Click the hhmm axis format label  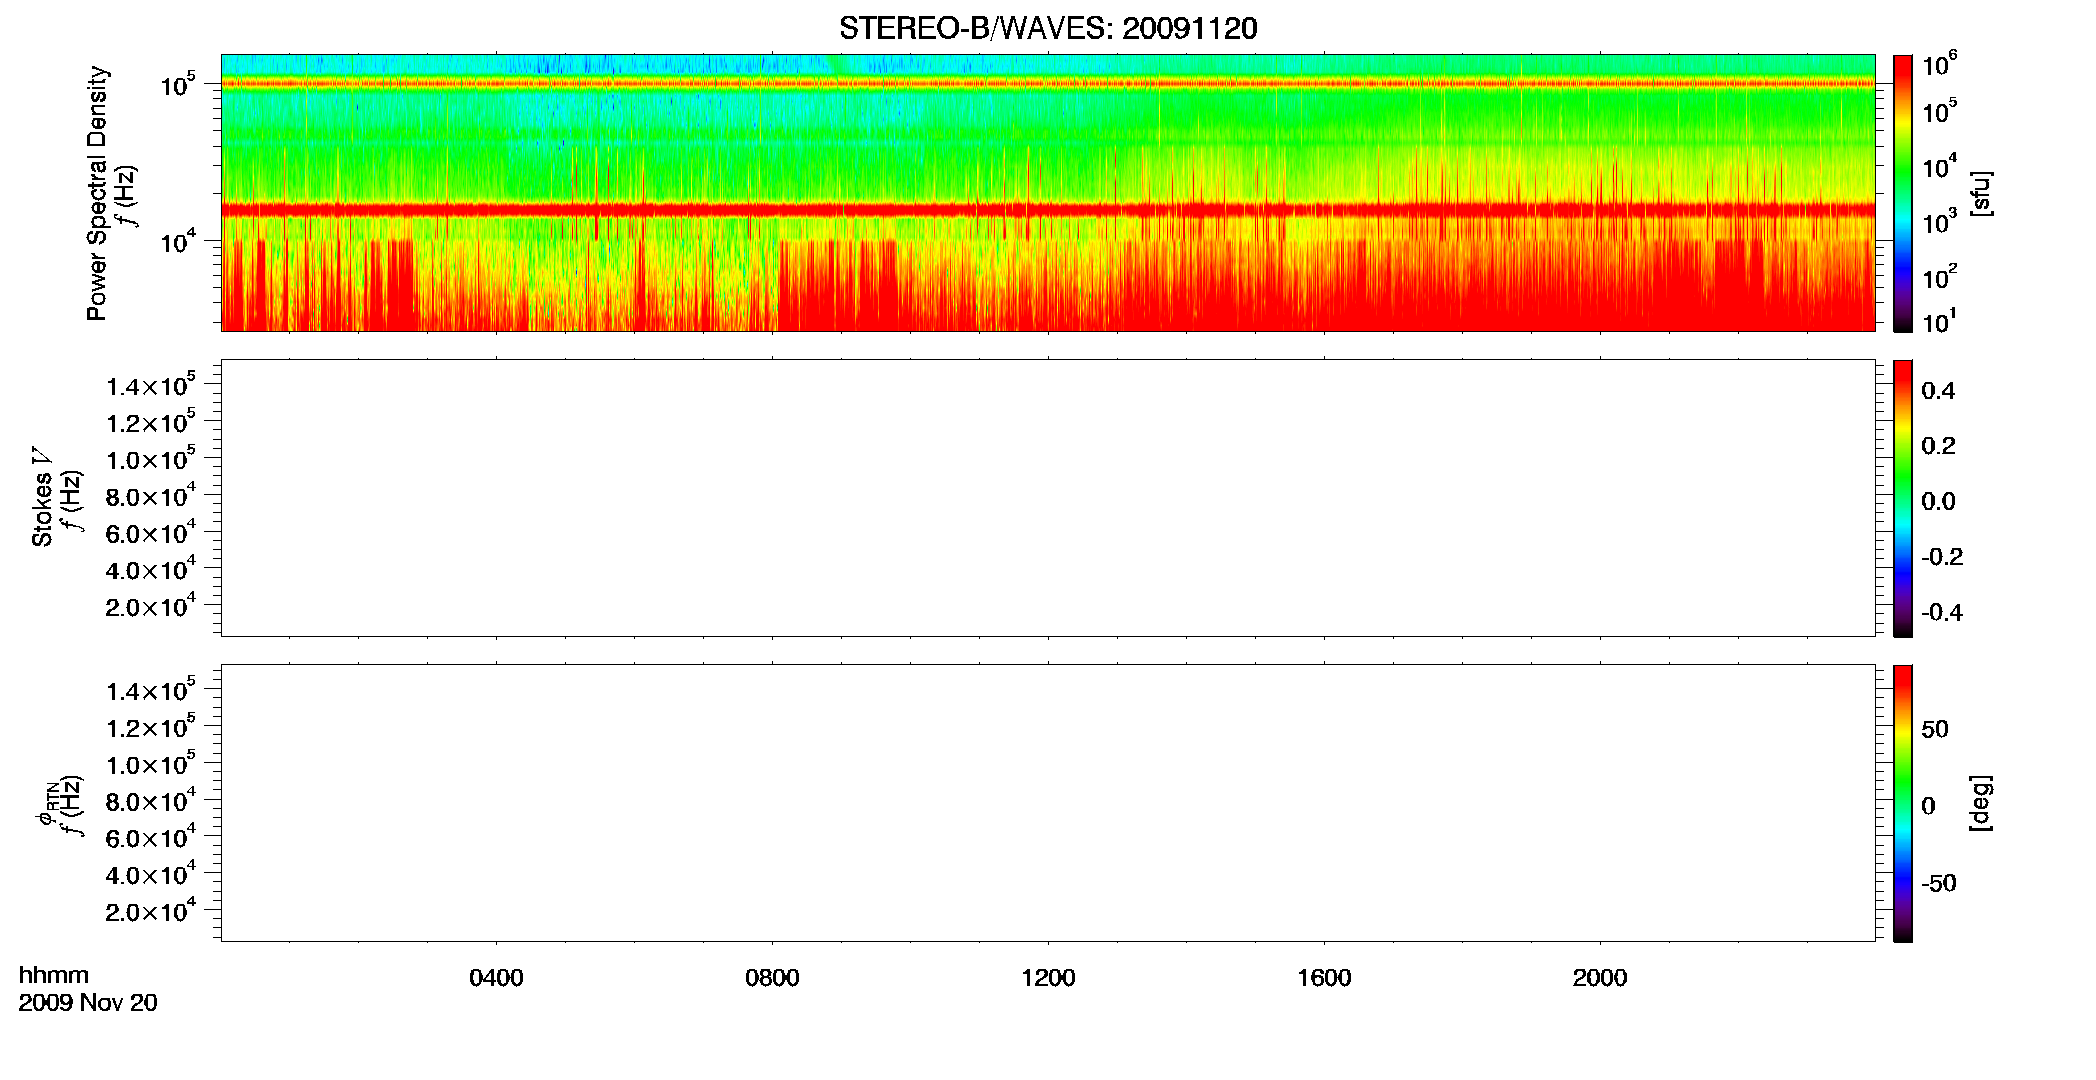click(x=54, y=976)
